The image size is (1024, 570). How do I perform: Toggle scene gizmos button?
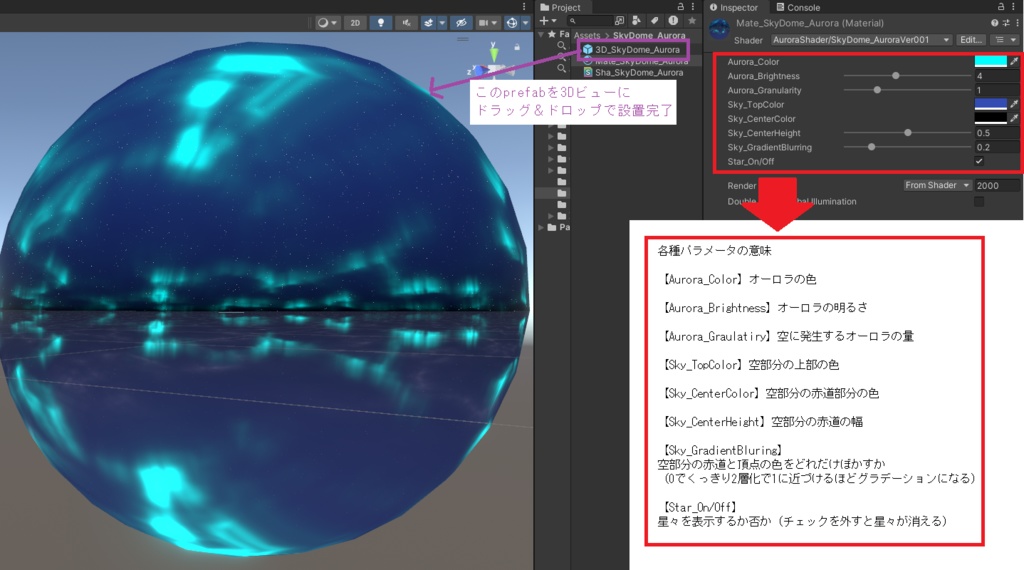point(512,23)
